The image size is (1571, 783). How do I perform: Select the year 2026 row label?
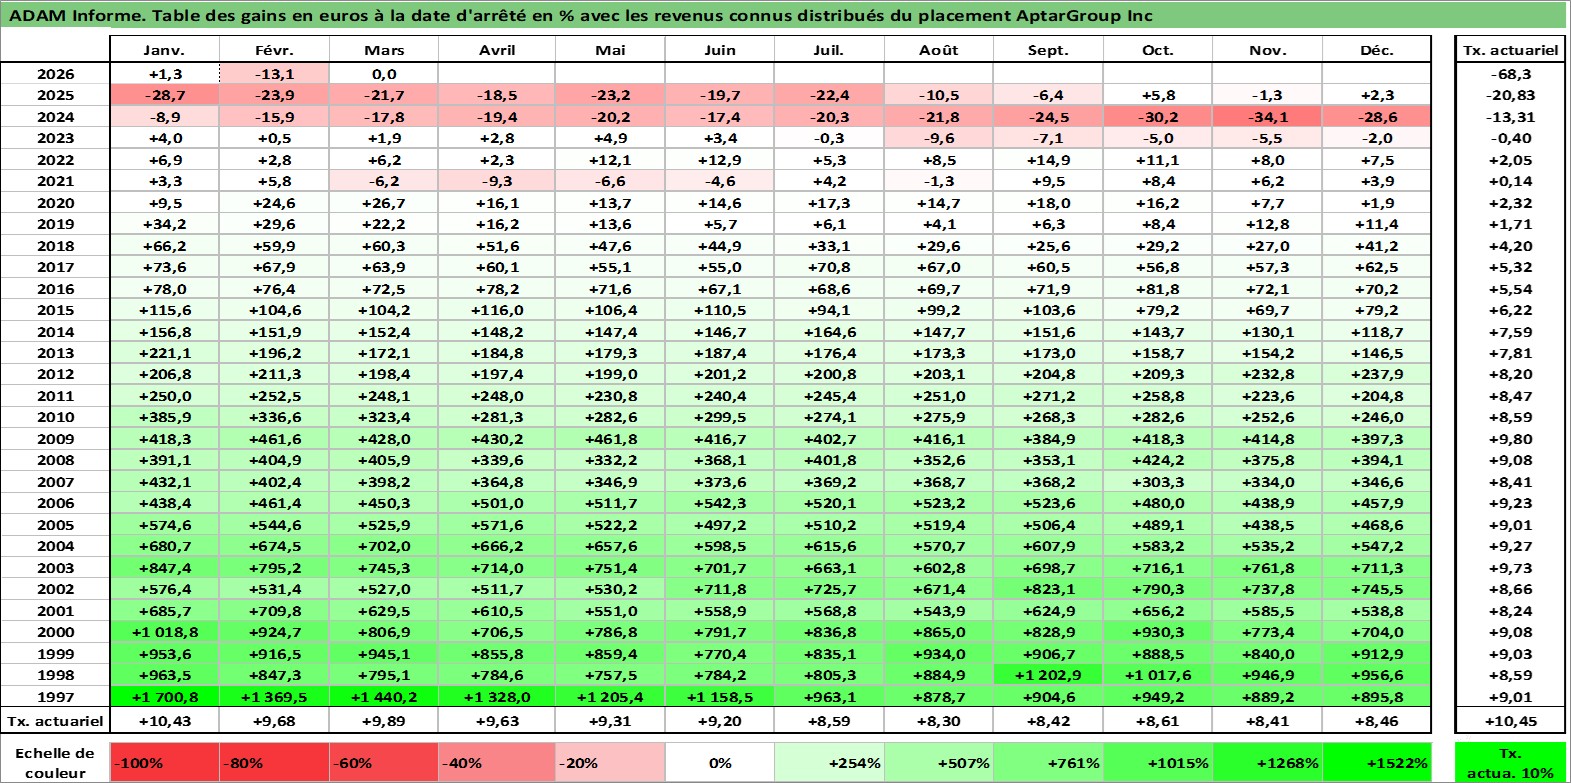pos(55,74)
